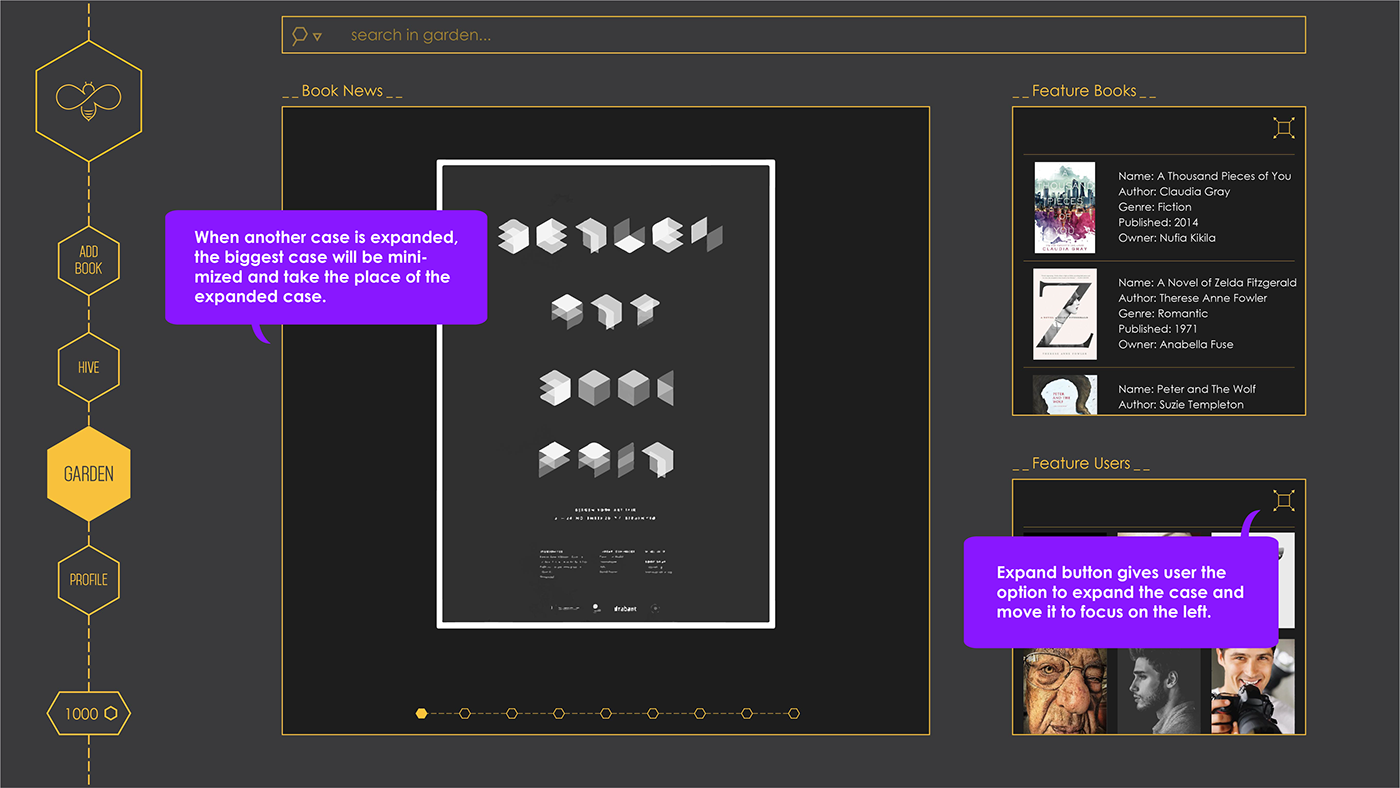
Task: Select the first filled pagination hexagon
Action: (422, 713)
